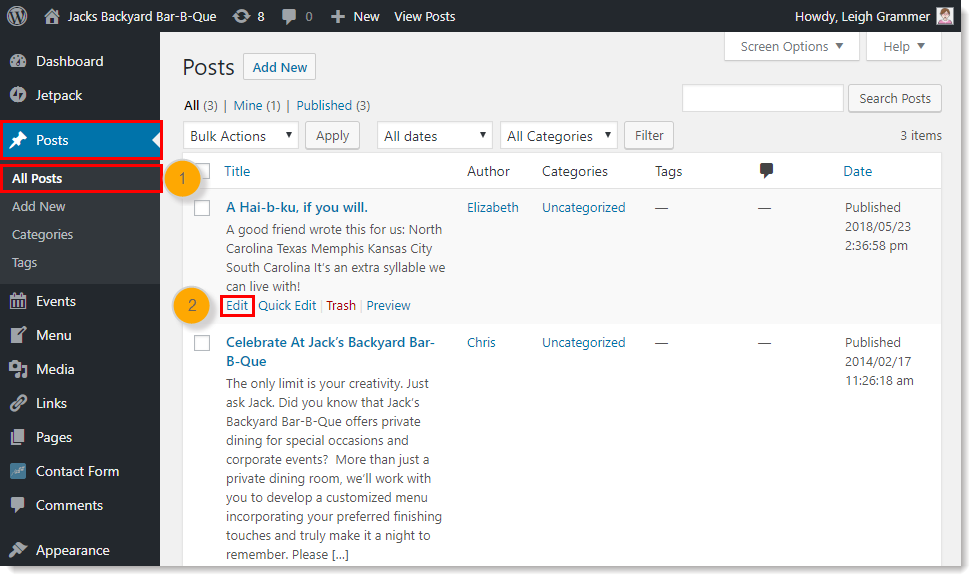Click Edit under the Hai-b-ku post
The height and width of the screenshot is (581, 976).
pos(237,306)
